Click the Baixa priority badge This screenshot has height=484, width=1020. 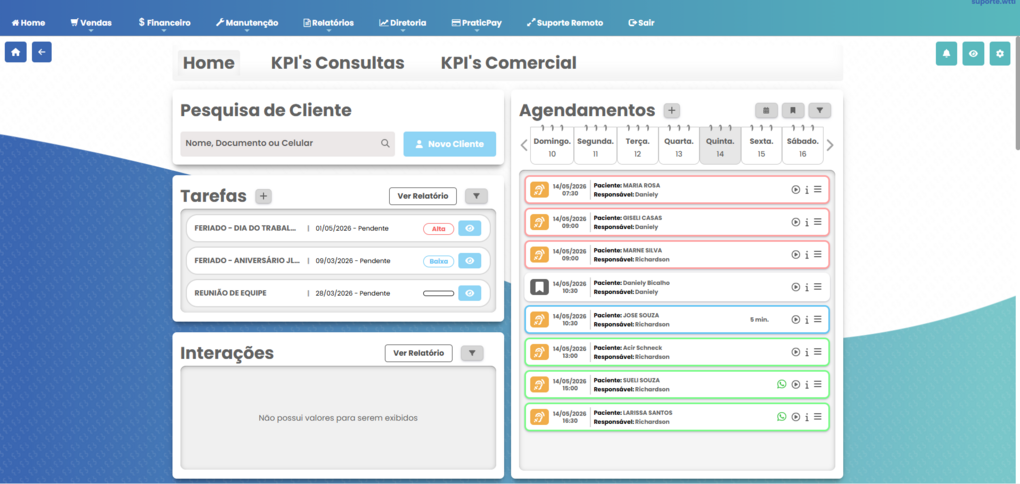click(x=438, y=262)
